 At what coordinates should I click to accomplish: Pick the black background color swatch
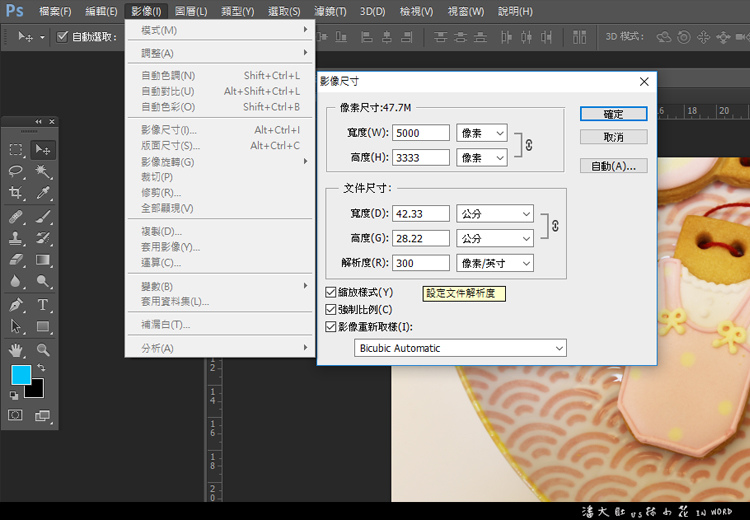click(x=36, y=390)
